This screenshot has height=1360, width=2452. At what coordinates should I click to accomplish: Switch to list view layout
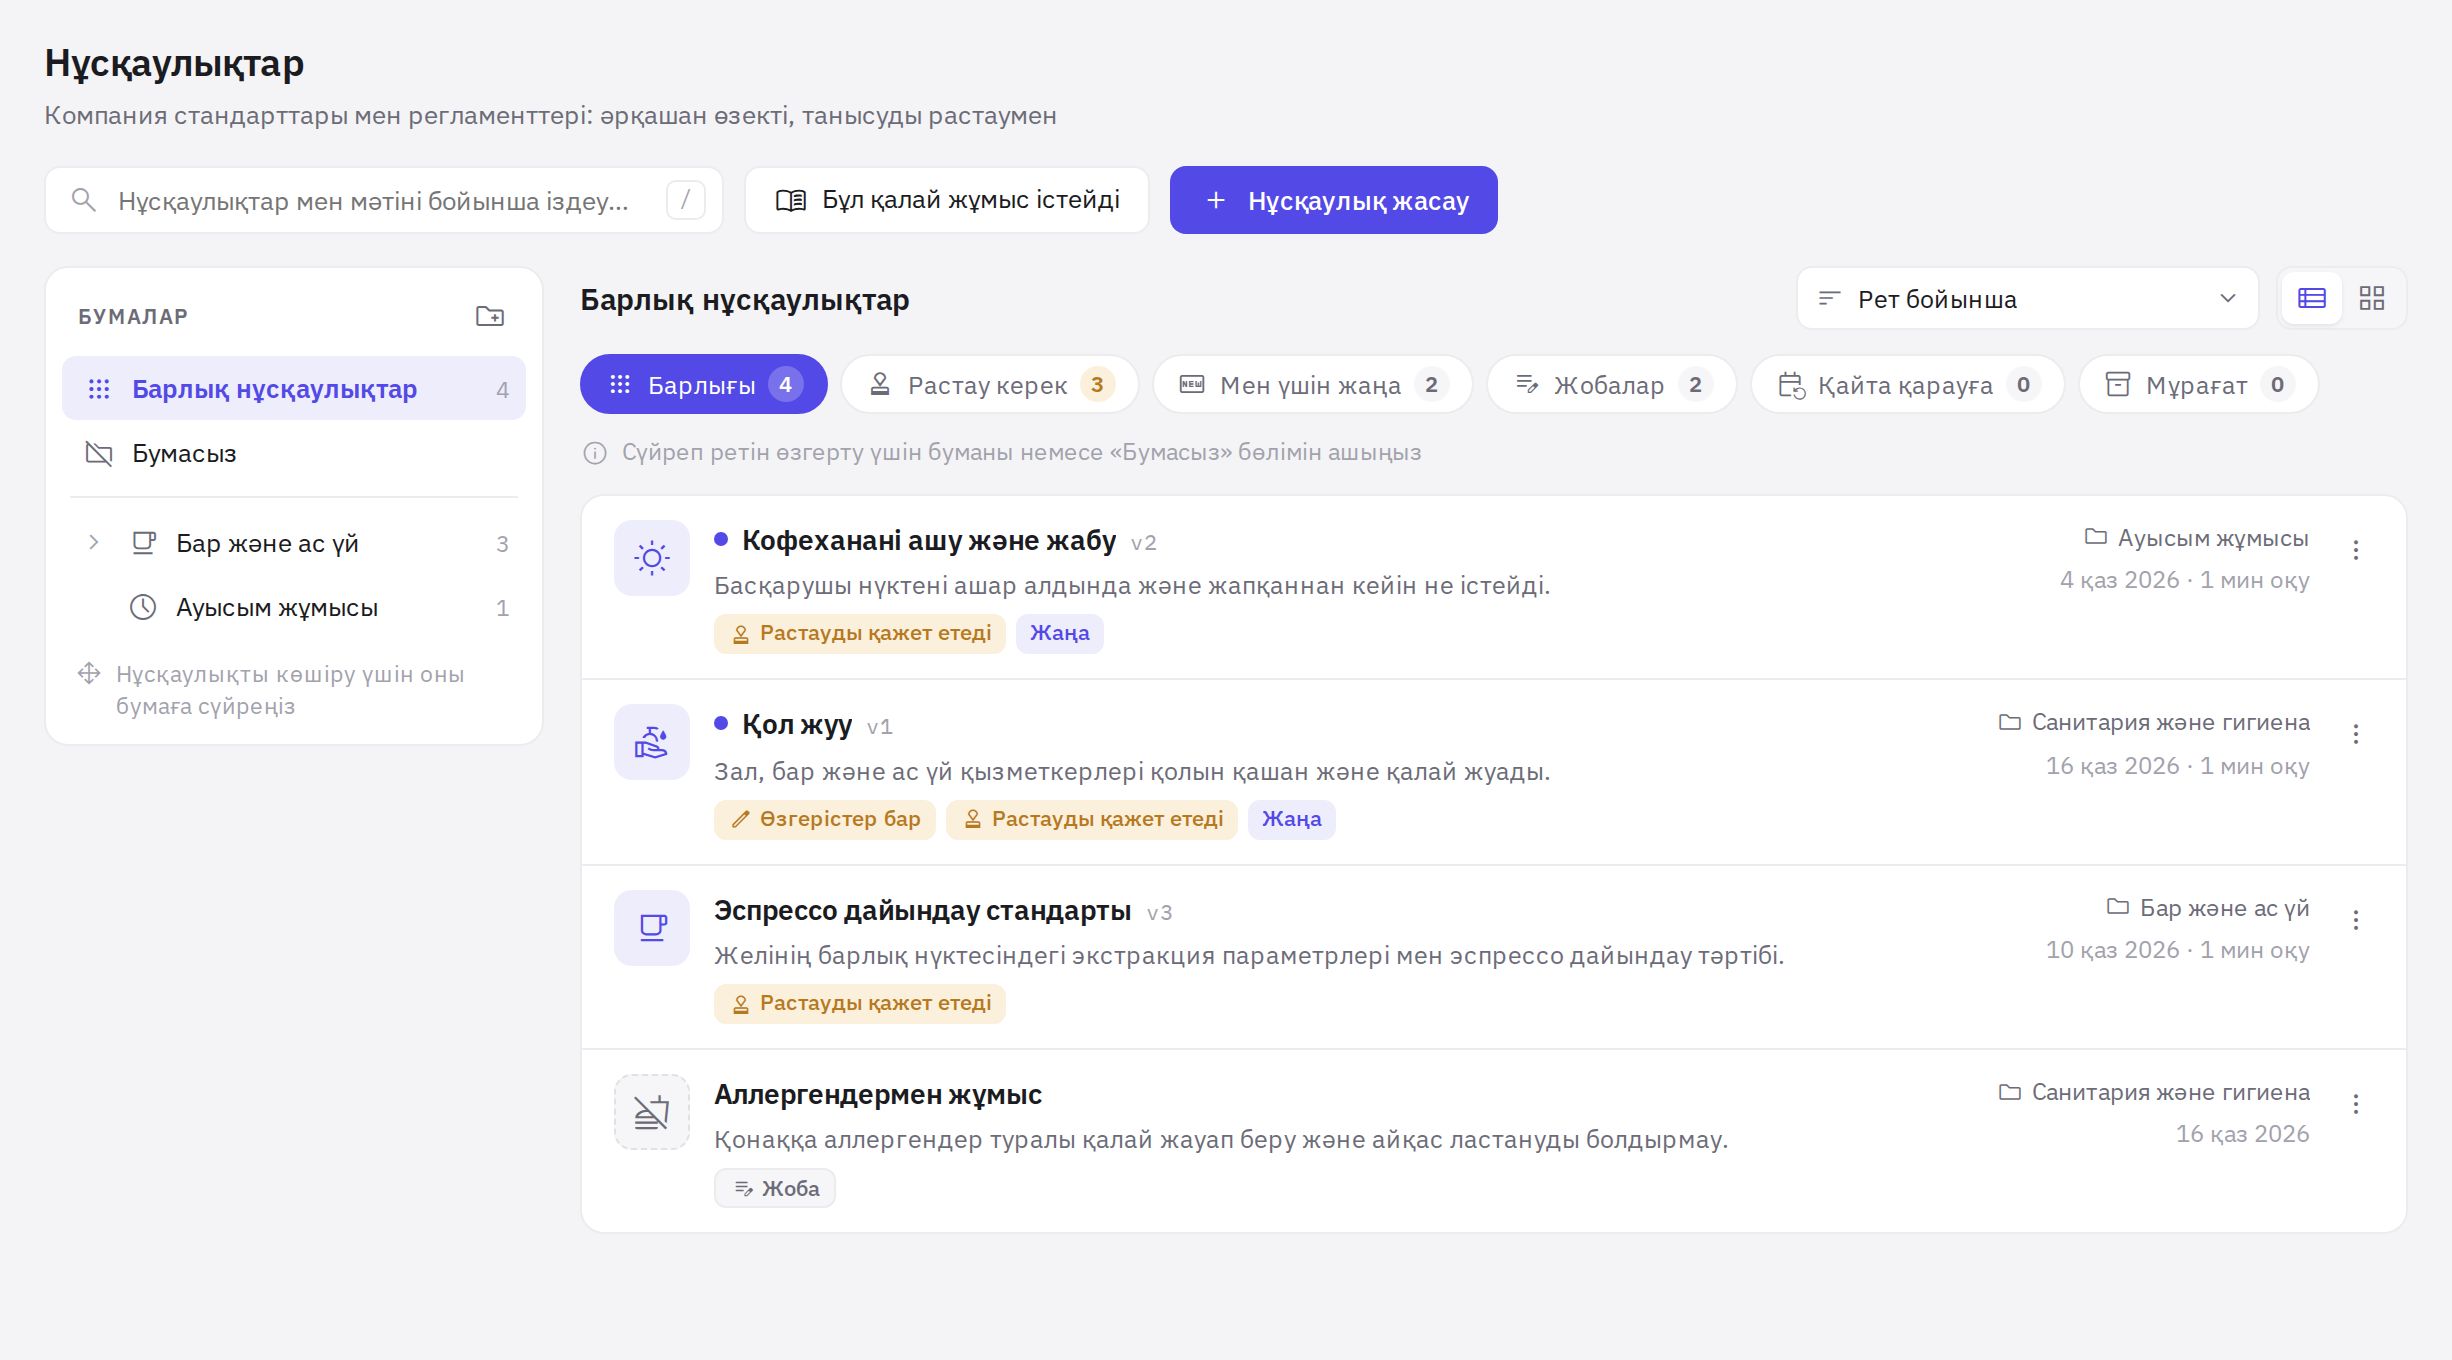tap(2312, 298)
